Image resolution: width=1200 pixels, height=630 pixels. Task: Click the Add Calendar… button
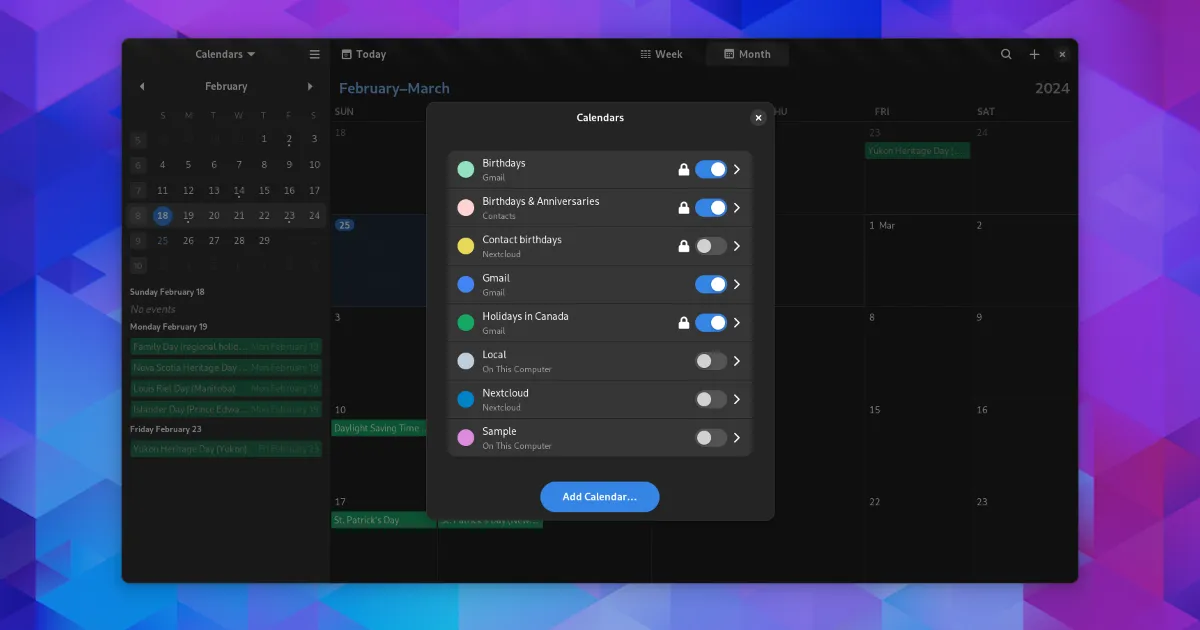click(x=599, y=497)
